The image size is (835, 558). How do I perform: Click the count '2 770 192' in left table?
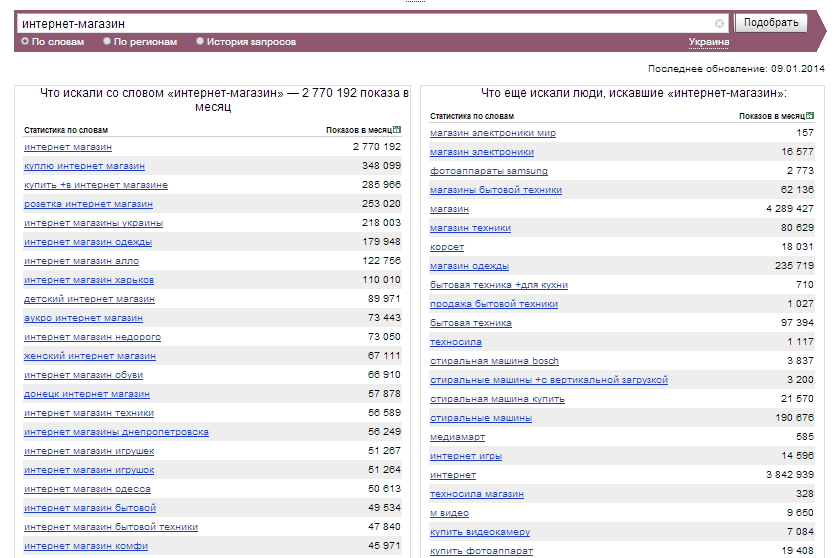376,147
